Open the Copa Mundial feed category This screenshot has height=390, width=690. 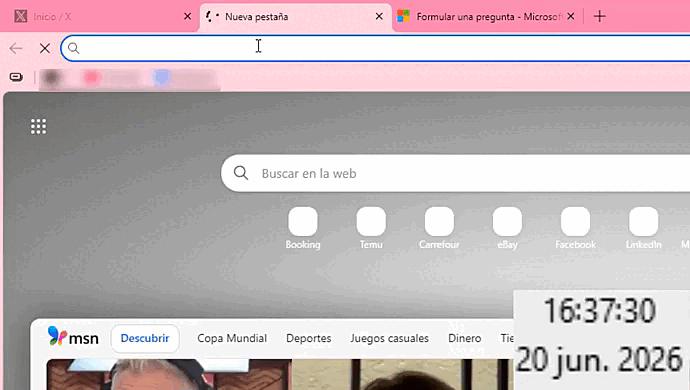click(232, 338)
